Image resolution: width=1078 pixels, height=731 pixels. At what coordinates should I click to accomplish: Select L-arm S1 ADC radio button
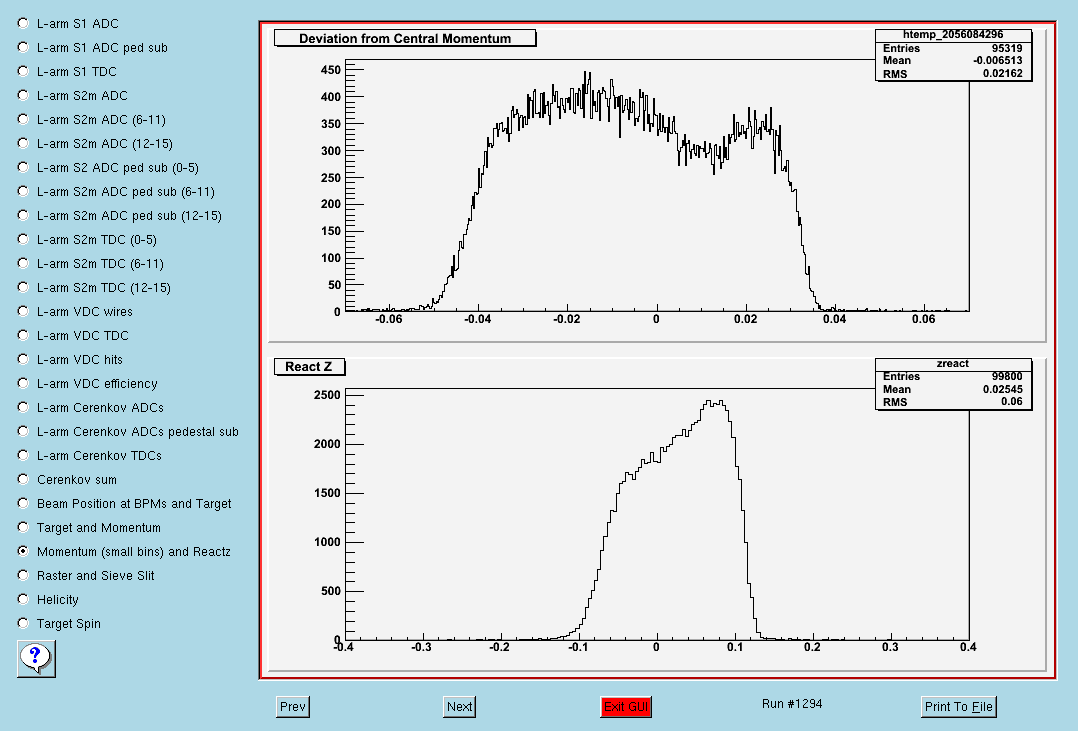[23, 23]
